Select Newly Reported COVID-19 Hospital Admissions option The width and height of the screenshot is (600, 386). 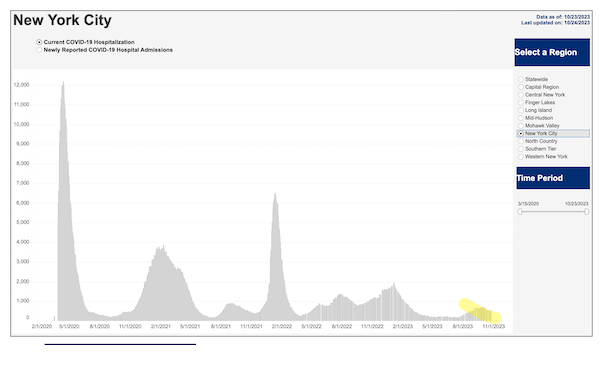(39, 50)
